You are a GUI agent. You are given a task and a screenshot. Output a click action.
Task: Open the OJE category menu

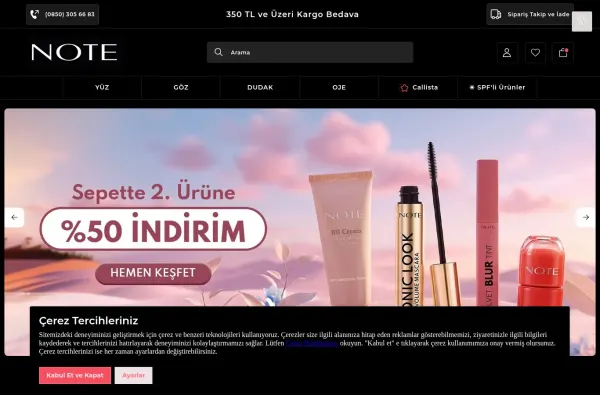(339, 88)
